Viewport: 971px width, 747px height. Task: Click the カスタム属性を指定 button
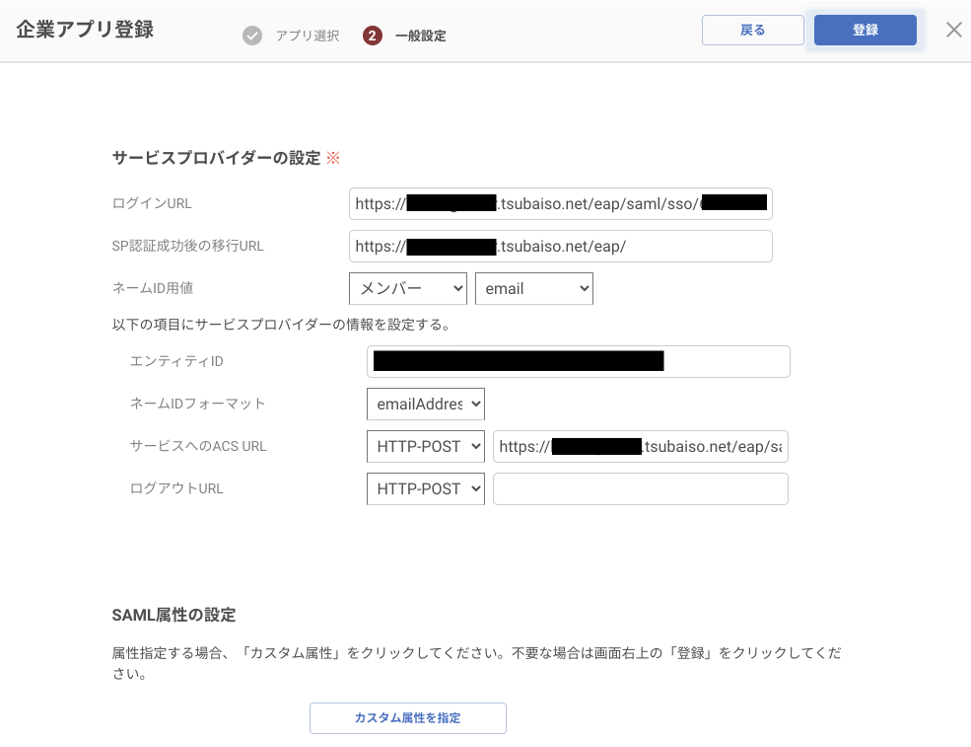tap(407, 718)
